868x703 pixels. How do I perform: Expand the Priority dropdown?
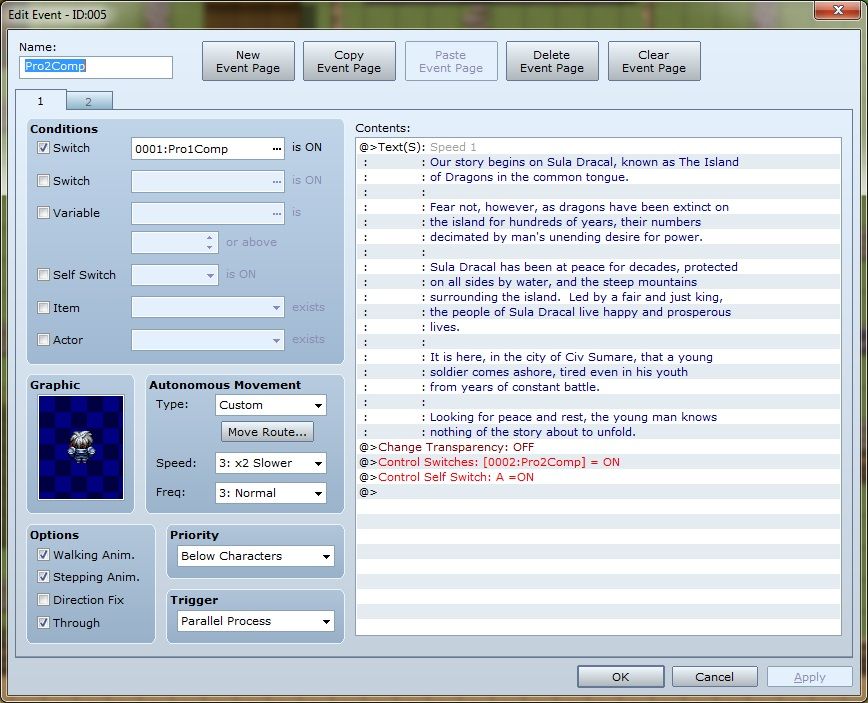[256, 556]
